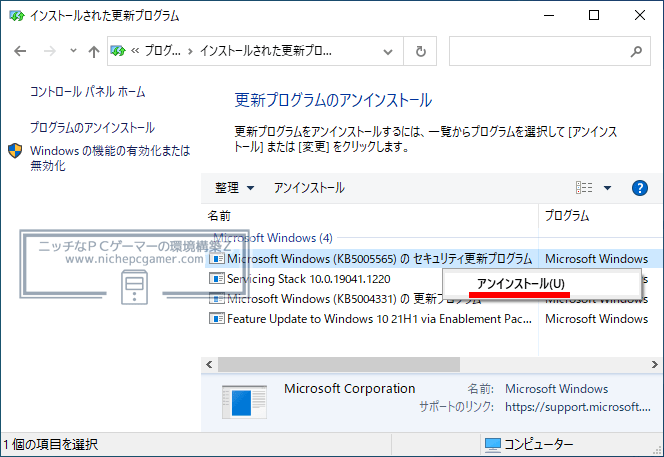
Task: Open Windows features enable or disable link
Action: pyautogui.click(x=110, y=158)
